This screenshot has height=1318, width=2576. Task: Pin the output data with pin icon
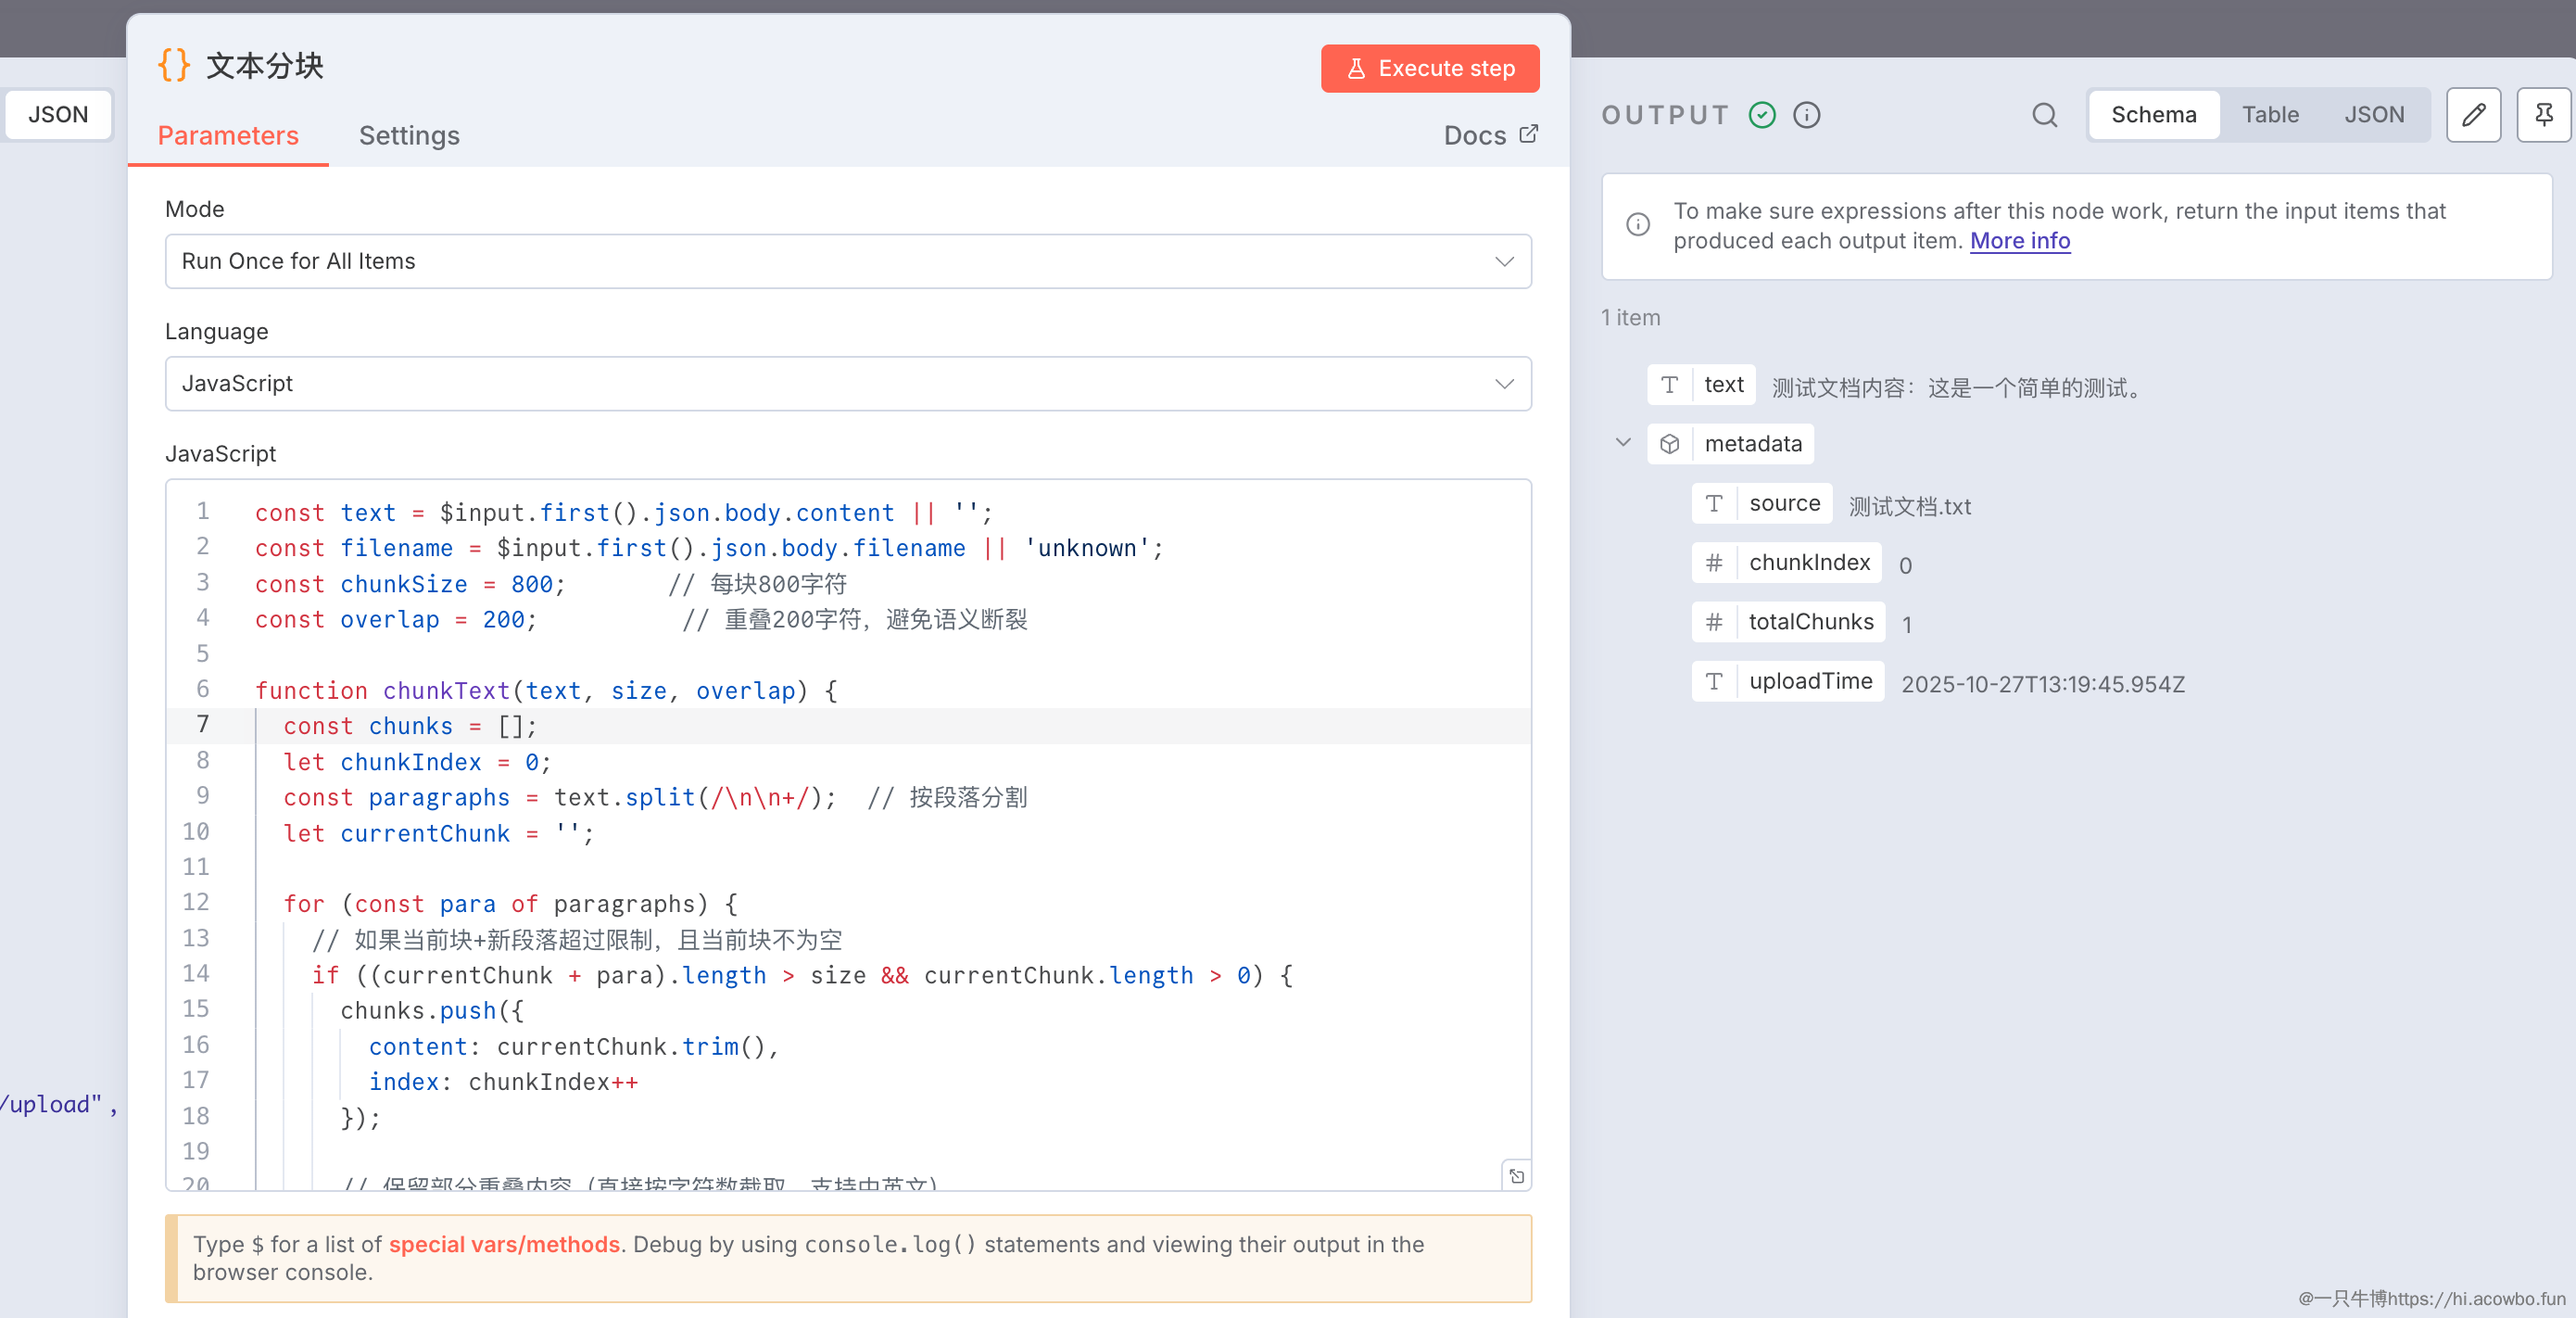click(x=2543, y=115)
